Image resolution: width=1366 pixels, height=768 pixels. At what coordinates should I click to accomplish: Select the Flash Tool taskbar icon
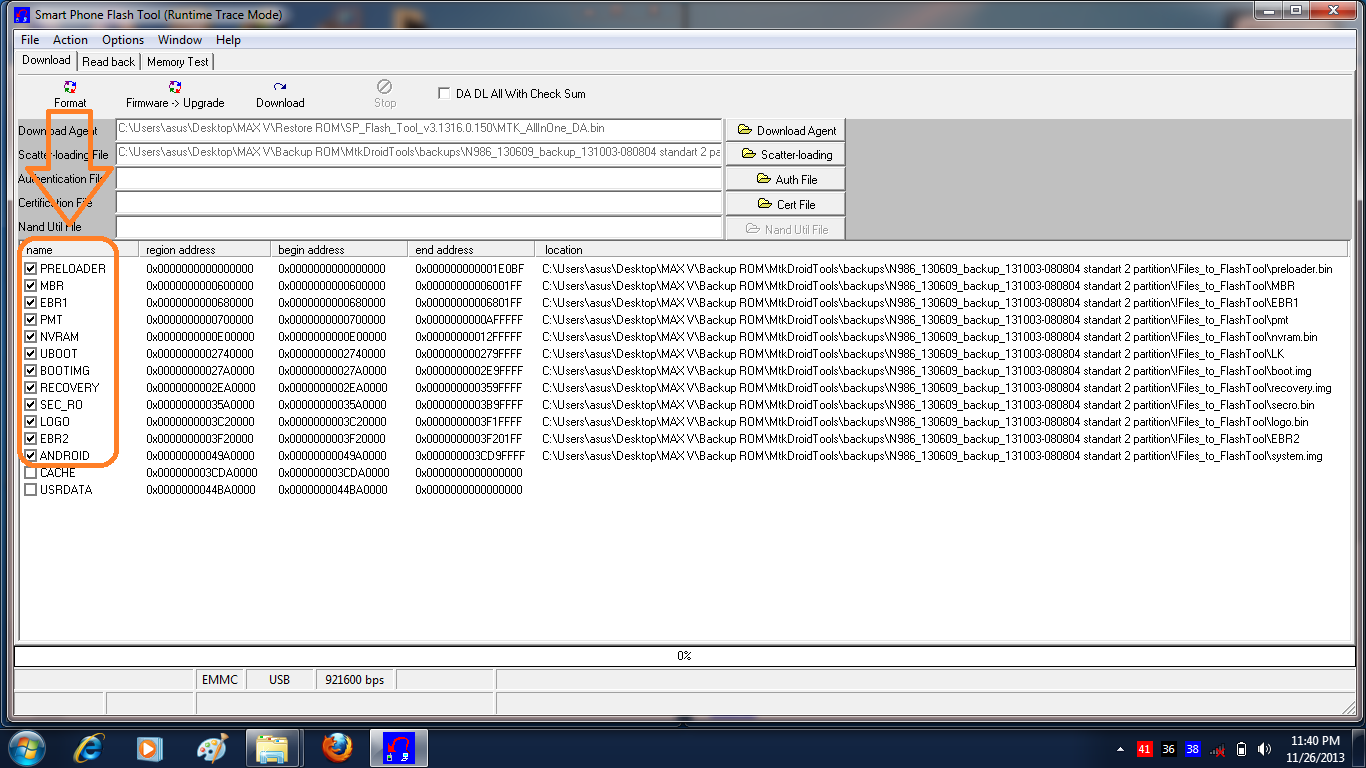coord(400,747)
